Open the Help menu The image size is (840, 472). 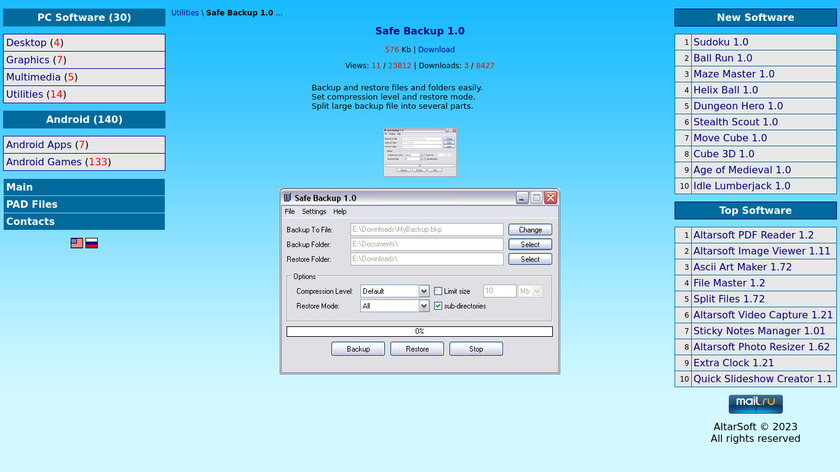340,212
